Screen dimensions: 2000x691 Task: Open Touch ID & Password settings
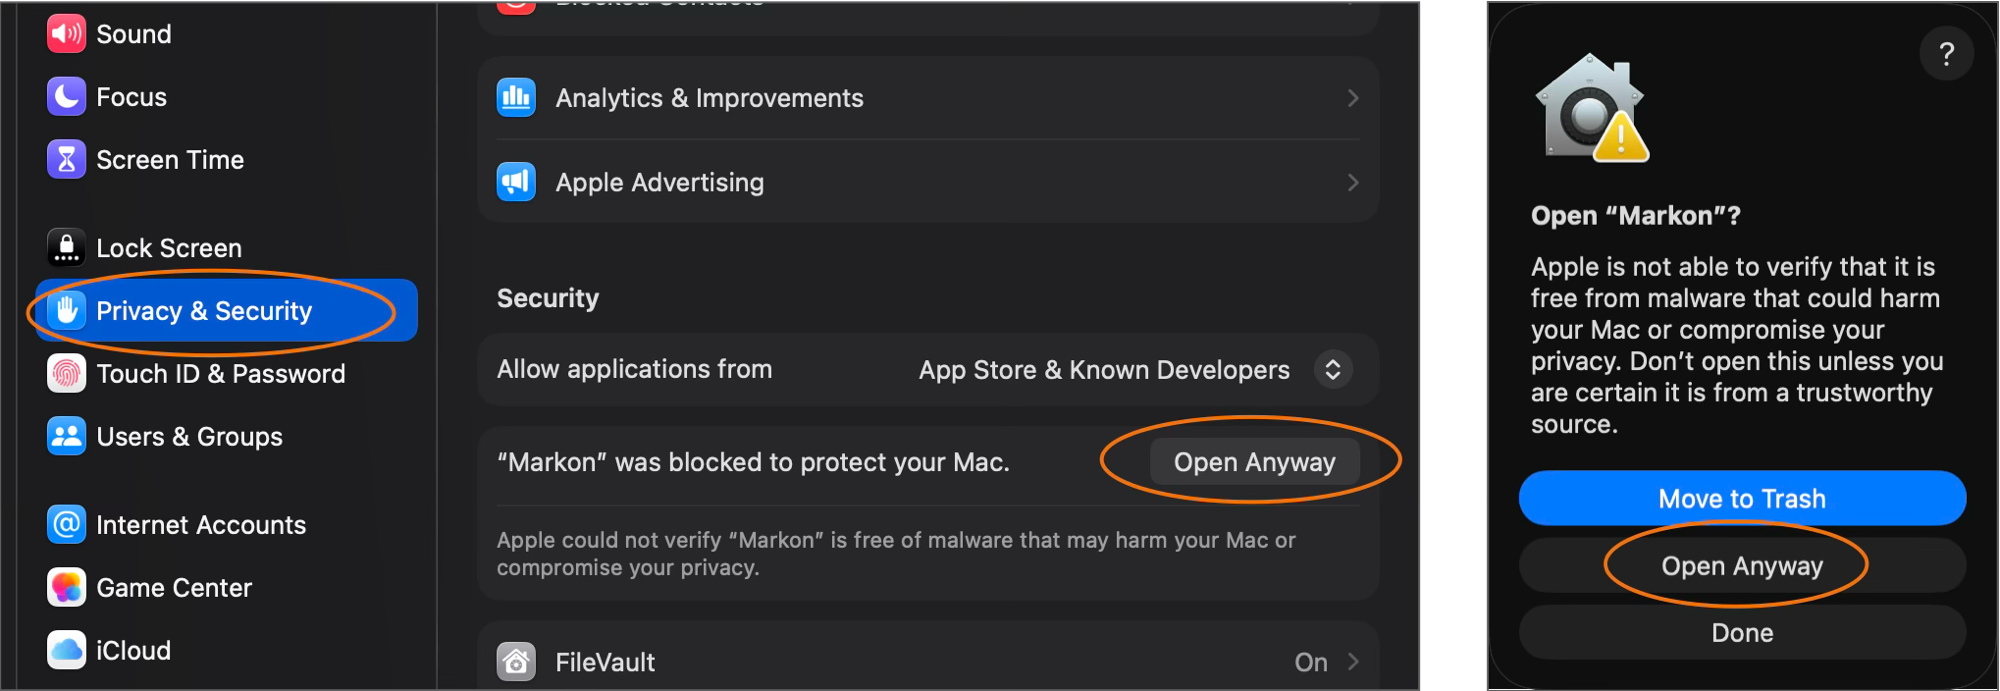click(x=227, y=374)
